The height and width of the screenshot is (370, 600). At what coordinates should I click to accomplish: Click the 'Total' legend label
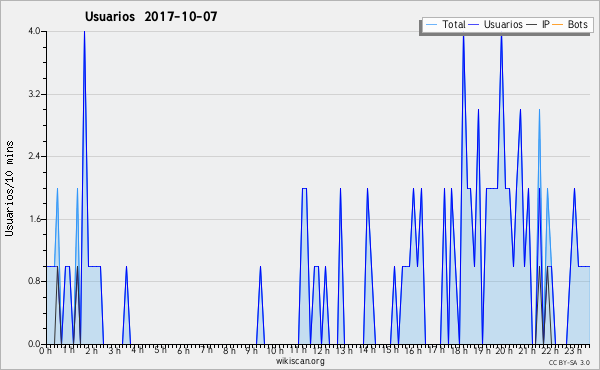coord(453,24)
